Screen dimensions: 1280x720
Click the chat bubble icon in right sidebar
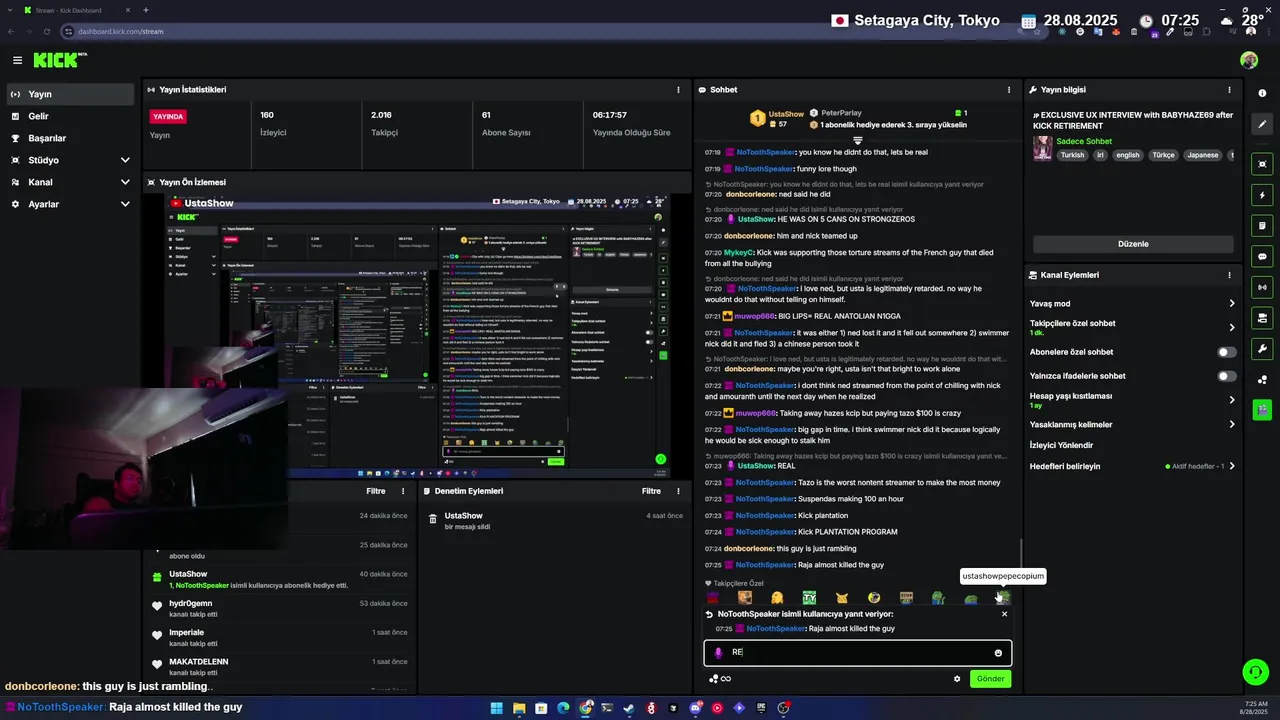pyautogui.click(x=1262, y=256)
